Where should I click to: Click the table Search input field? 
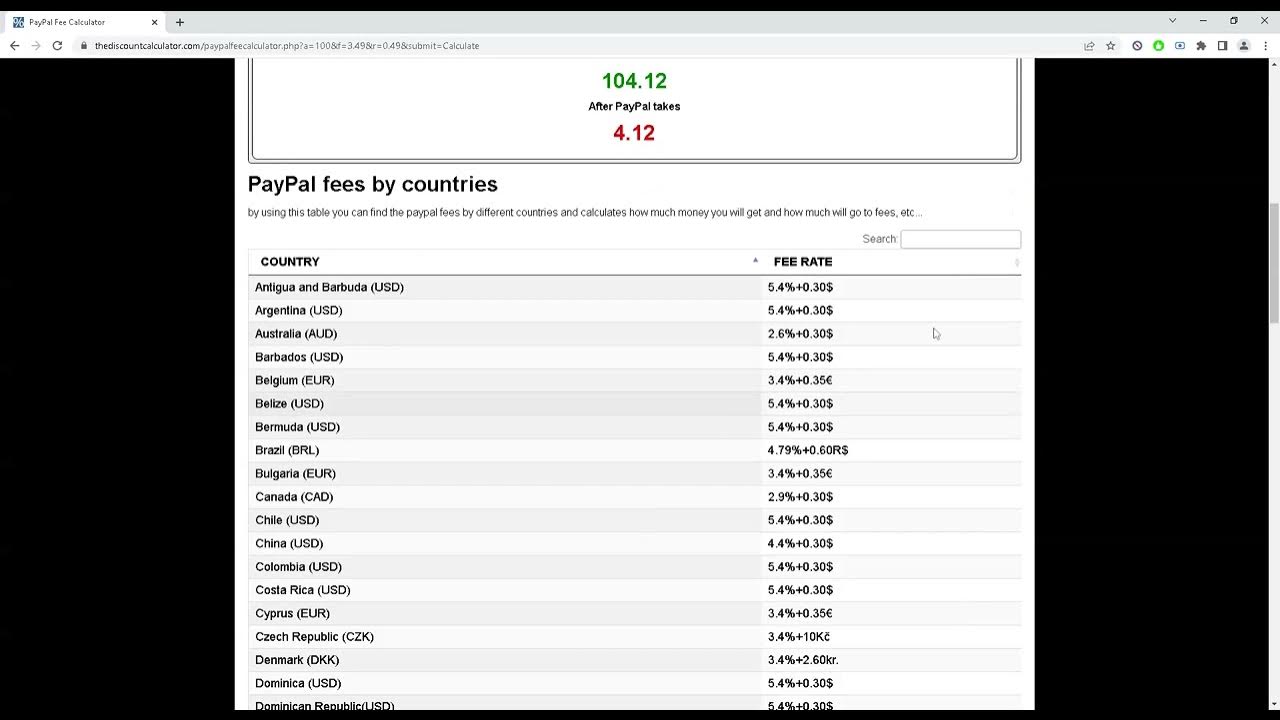tap(960, 239)
